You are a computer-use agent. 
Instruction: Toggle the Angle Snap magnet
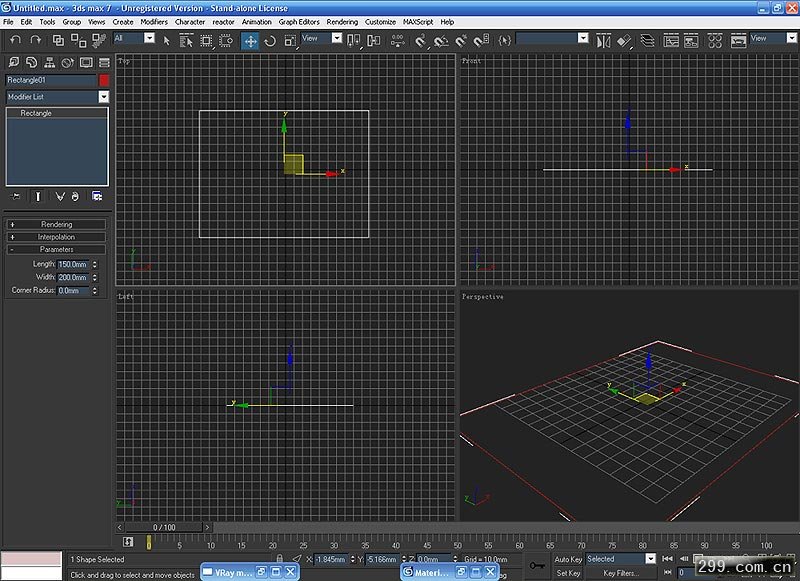pos(441,41)
